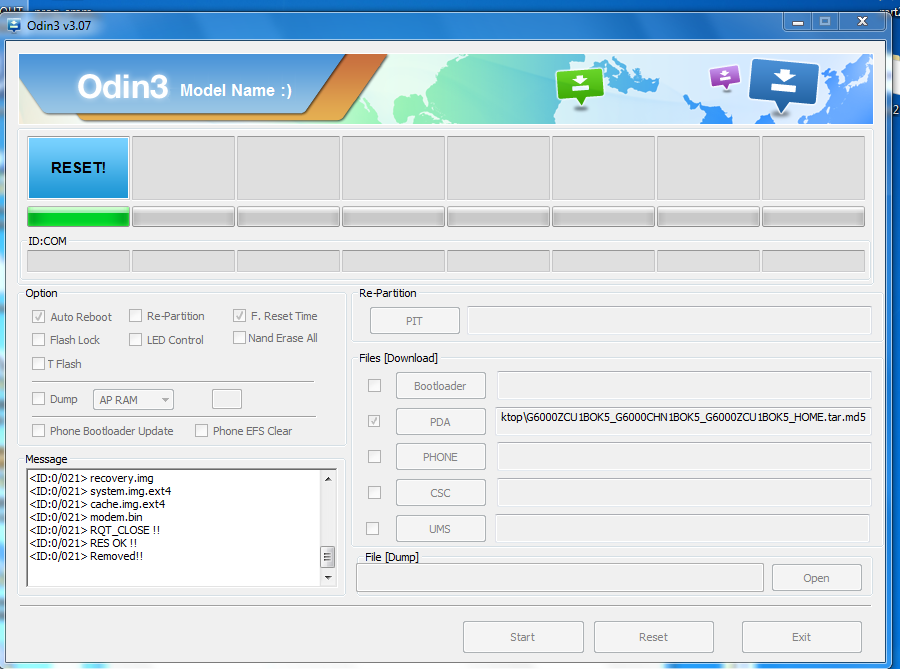The height and width of the screenshot is (669, 900).
Task: Click the blue RESET! status box
Action: point(78,168)
